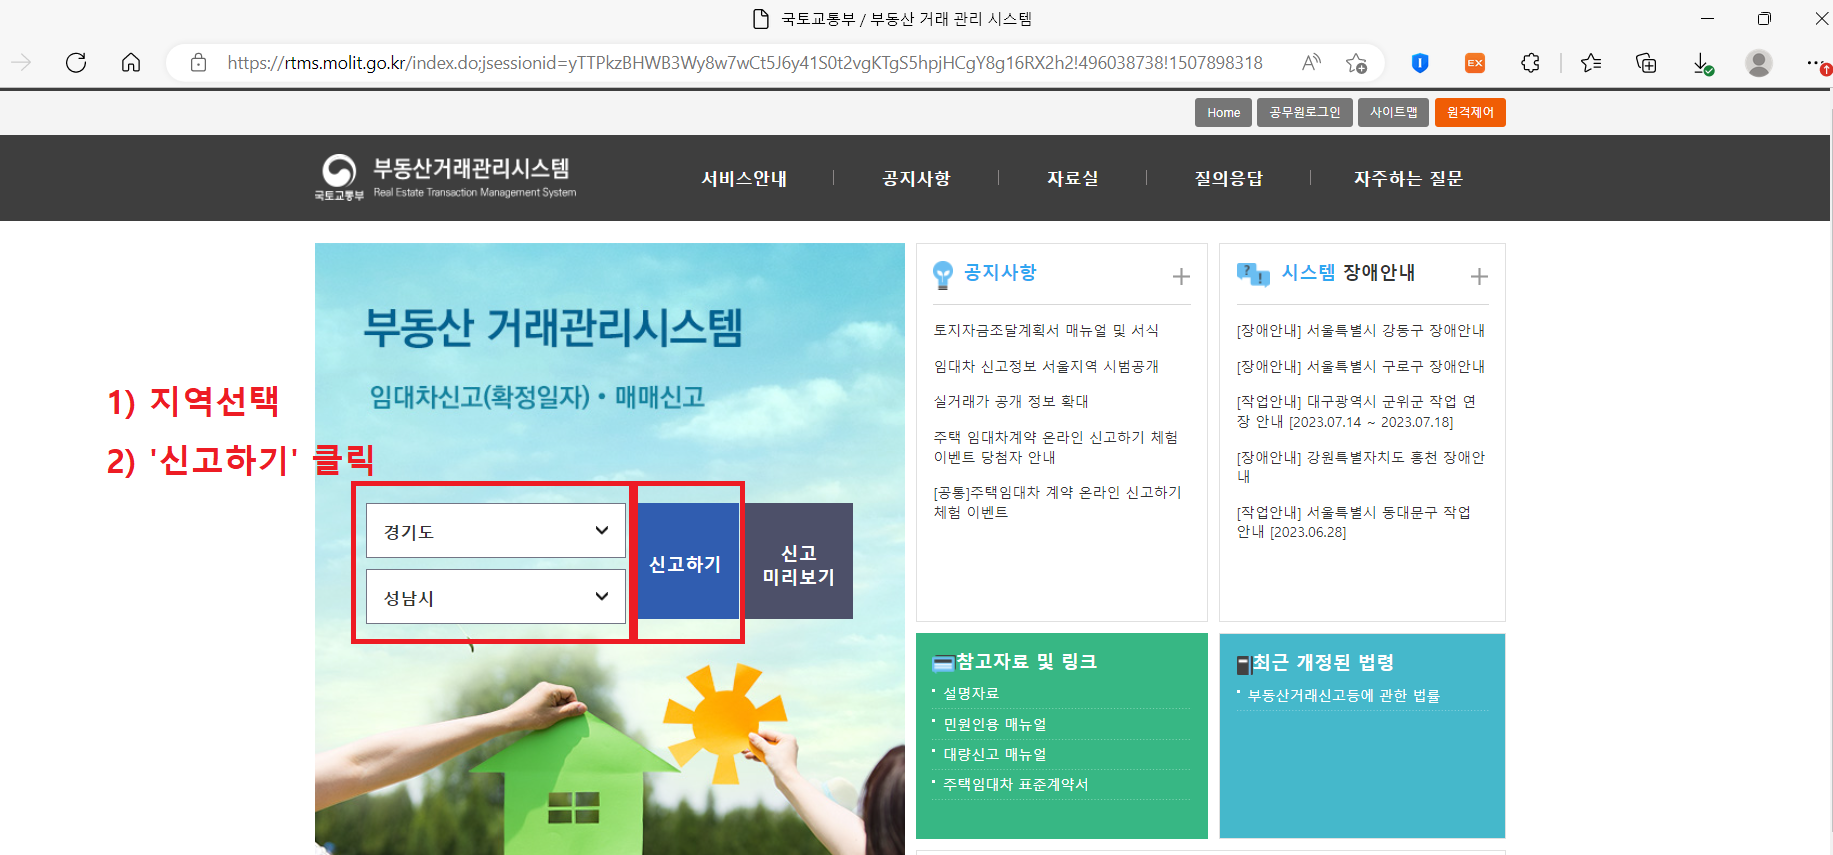The image size is (1833, 855).
Task: Expand 시스템 장애안내 with the plus icon
Action: tap(1479, 276)
